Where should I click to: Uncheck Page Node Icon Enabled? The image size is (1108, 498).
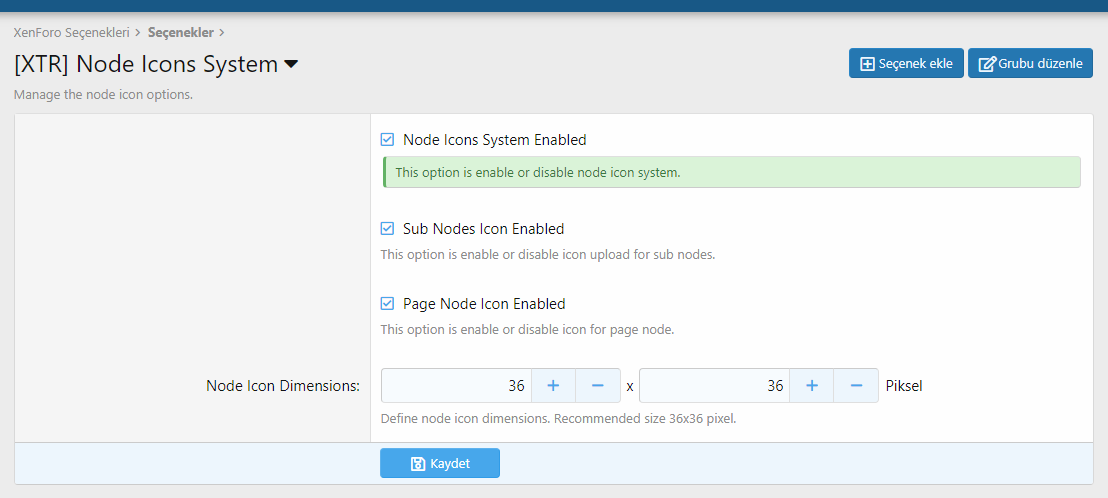[387, 304]
